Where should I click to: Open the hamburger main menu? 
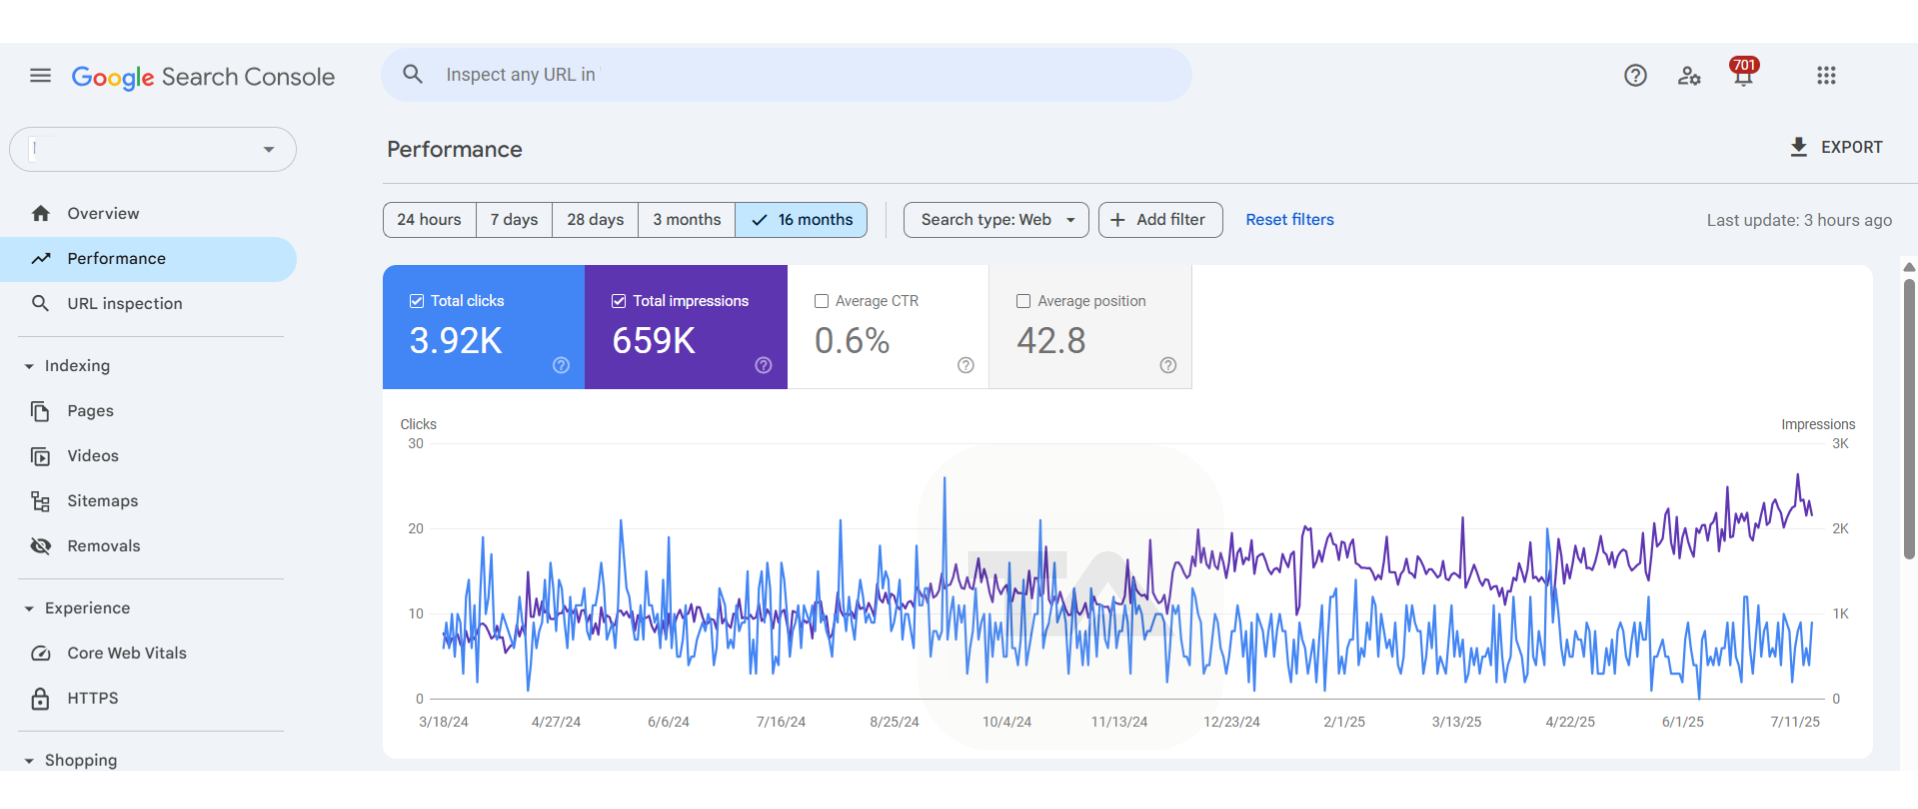[x=40, y=75]
